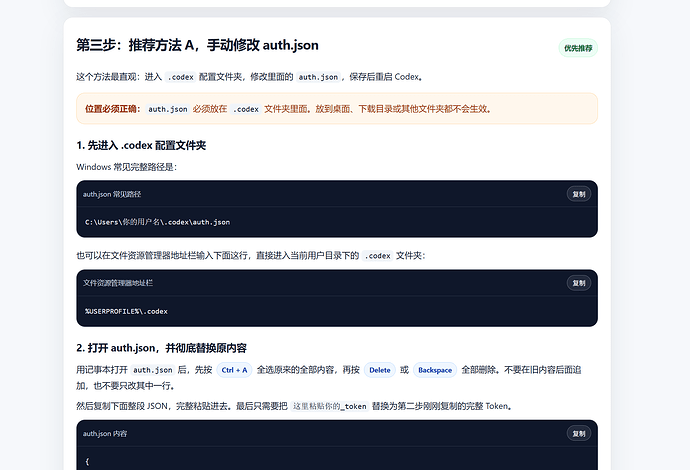The width and height of the screenshot is (690, 470).
Task: Click the 位置必须正确 warning label
Action: [113, 109]
